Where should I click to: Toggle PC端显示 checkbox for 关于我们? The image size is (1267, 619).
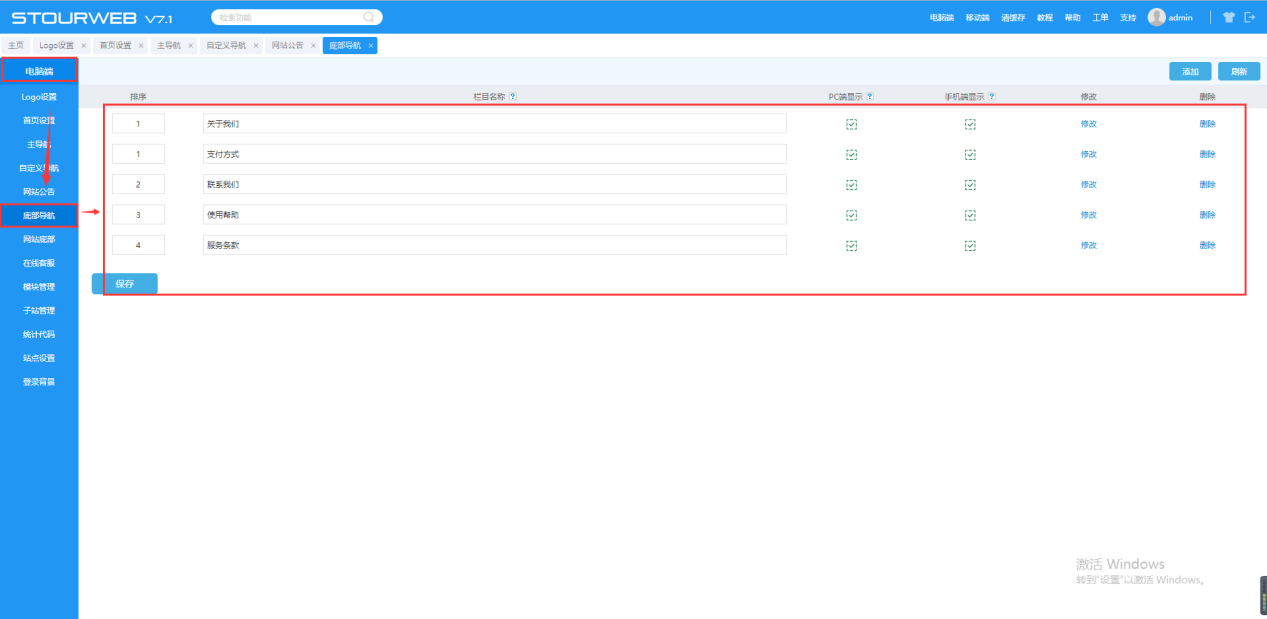coord(851,124)
